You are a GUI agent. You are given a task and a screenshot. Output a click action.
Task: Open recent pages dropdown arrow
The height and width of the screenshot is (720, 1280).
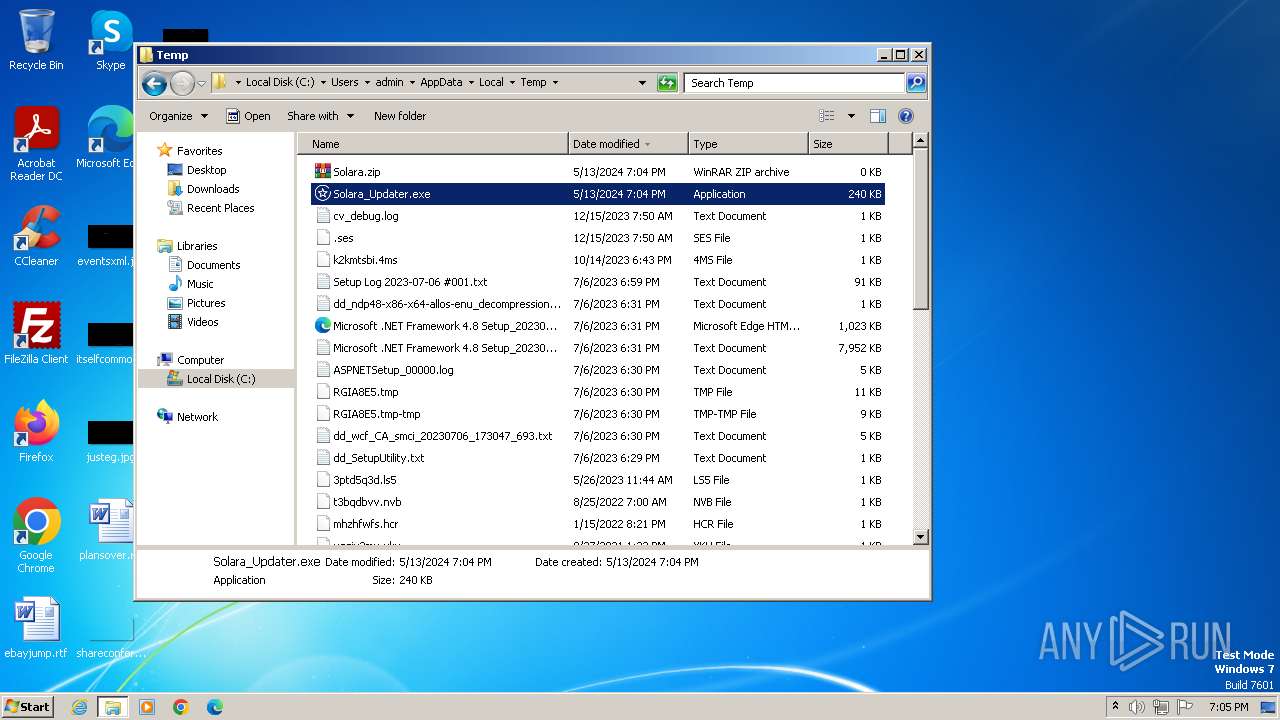click(201, 83)
